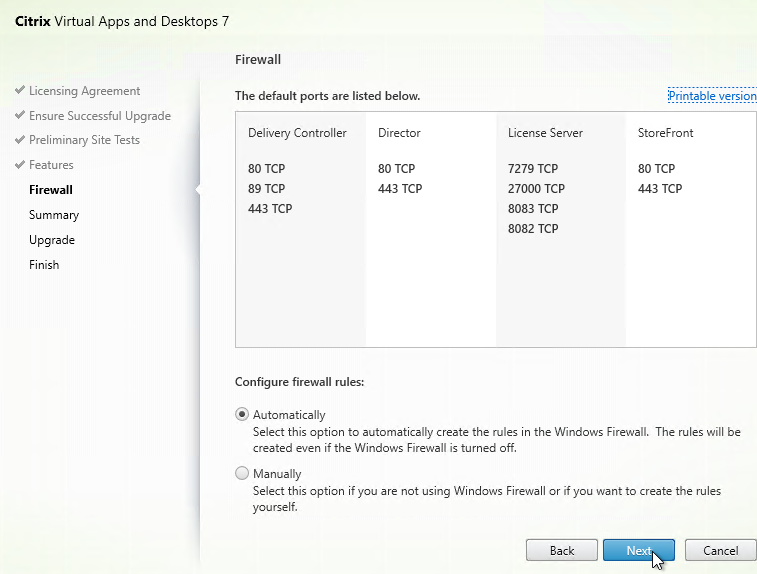This screenshot has height=574, width=757.
Task: Click 443 TCP under StoreFront
Action: [x=660, y=189]
